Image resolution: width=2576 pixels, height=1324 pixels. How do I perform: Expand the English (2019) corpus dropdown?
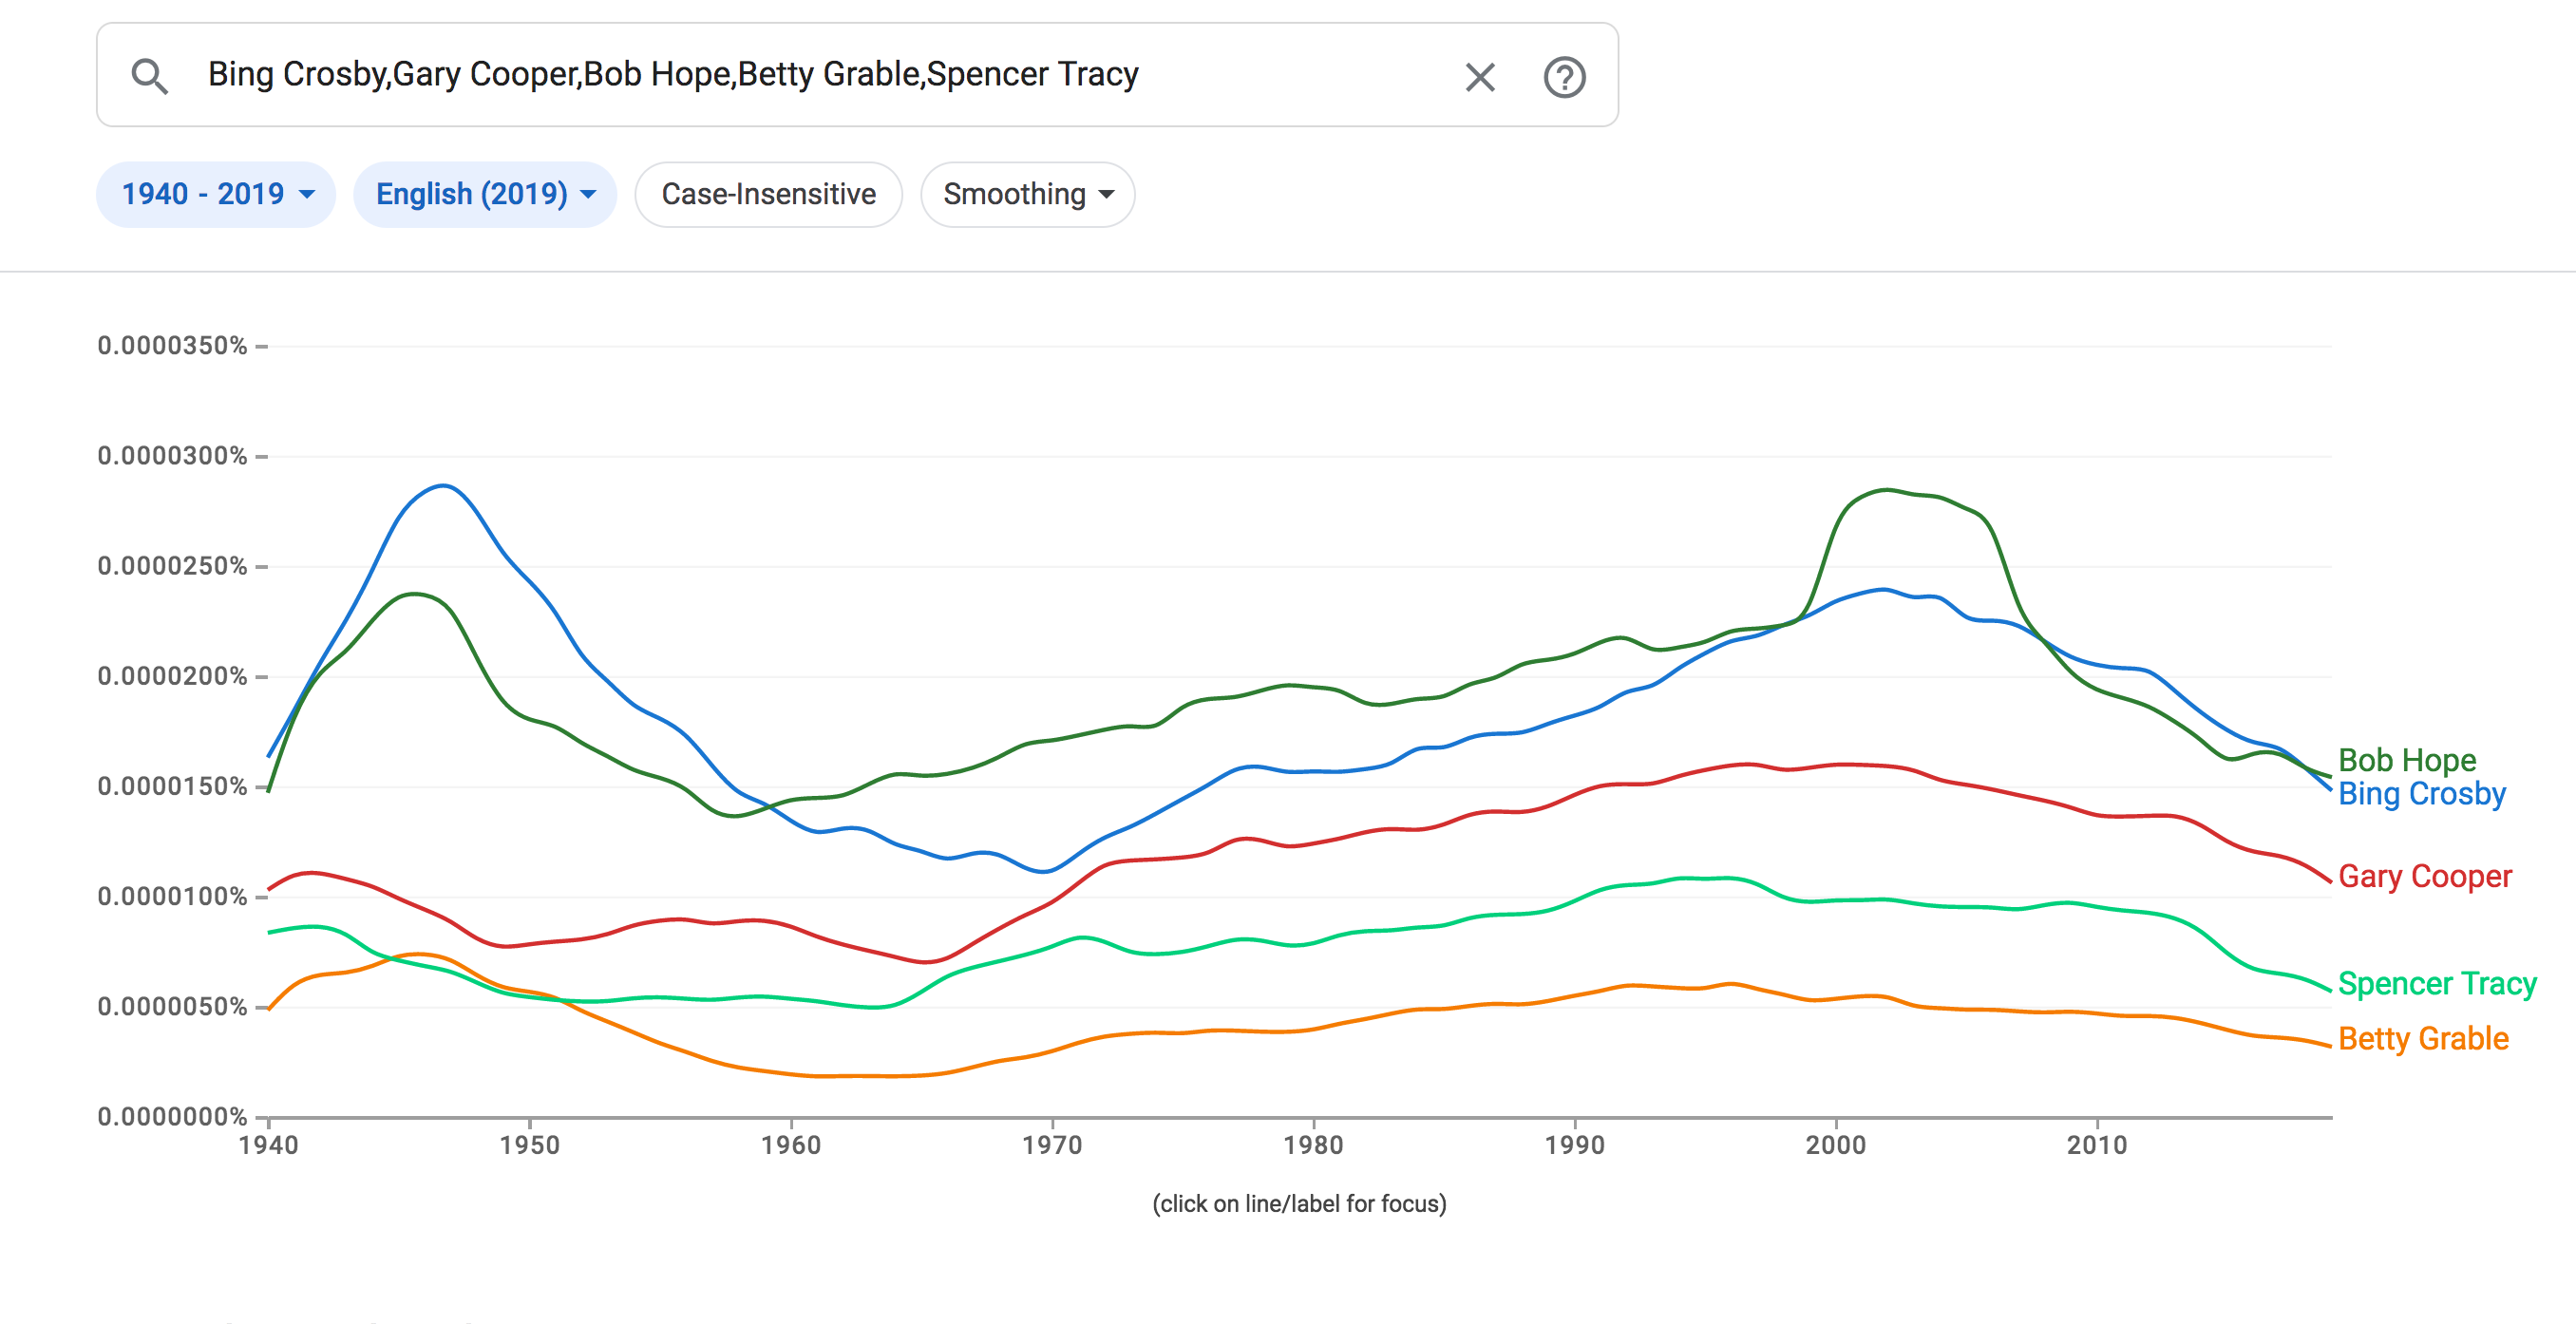[485, 194]
